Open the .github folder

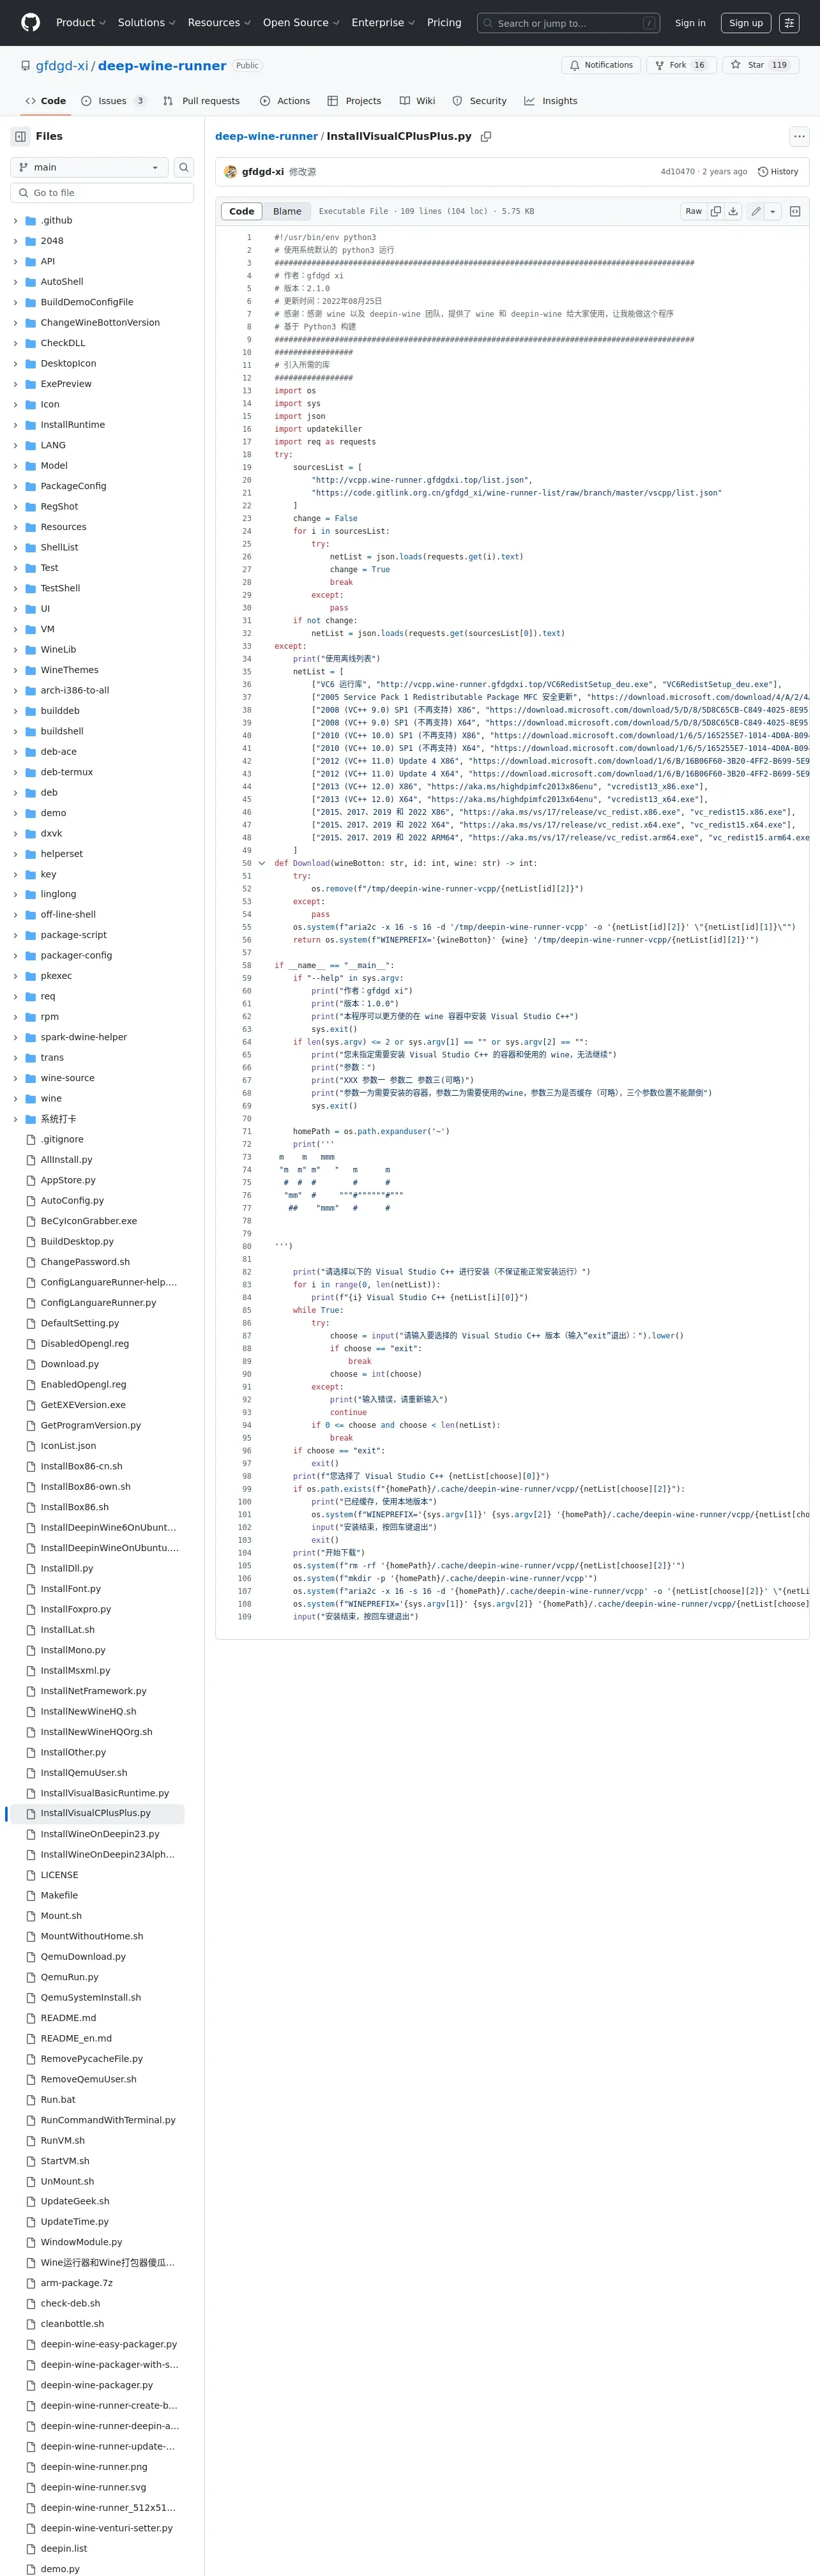56,220
